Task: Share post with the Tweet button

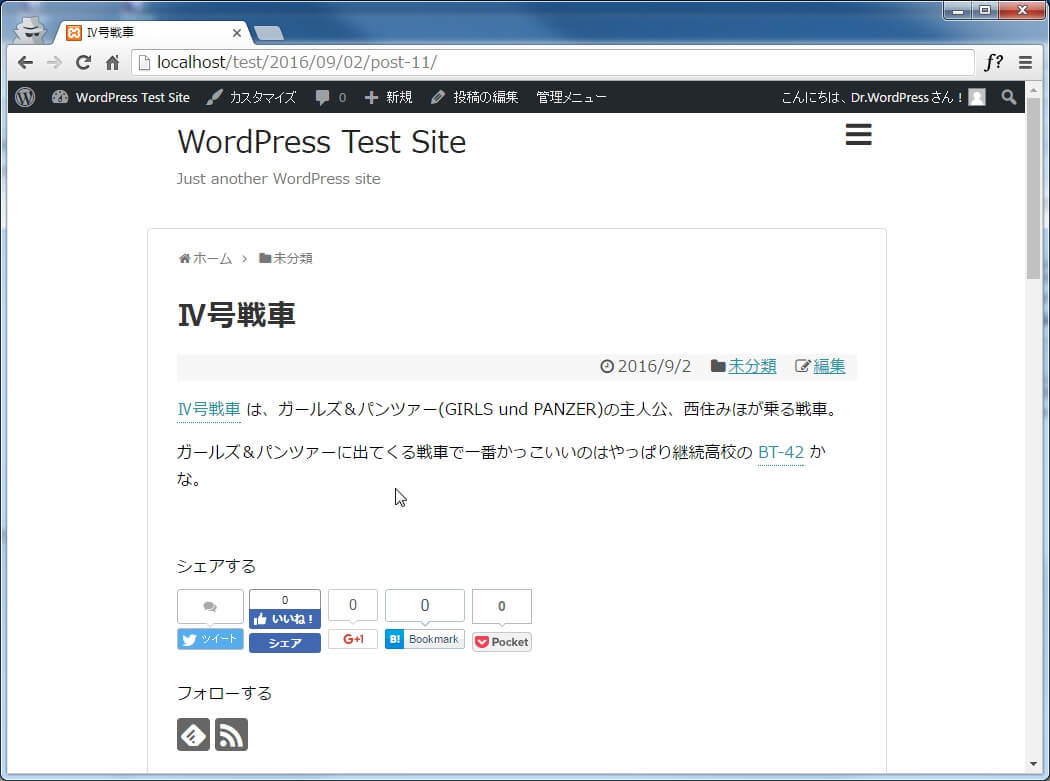Action: (x=210, y=639)
